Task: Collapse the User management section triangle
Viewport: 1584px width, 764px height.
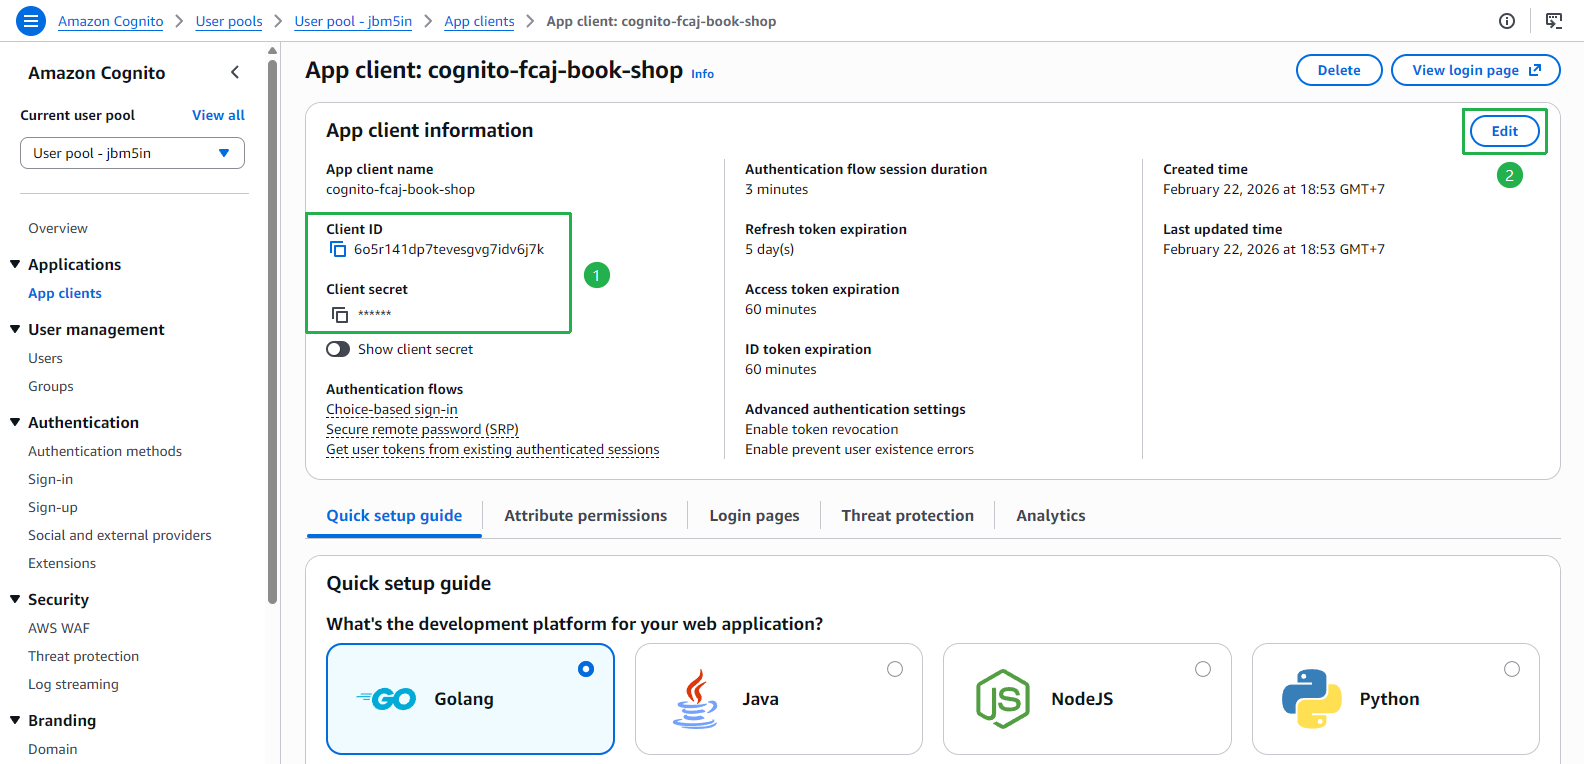Action: click(15, 329)
